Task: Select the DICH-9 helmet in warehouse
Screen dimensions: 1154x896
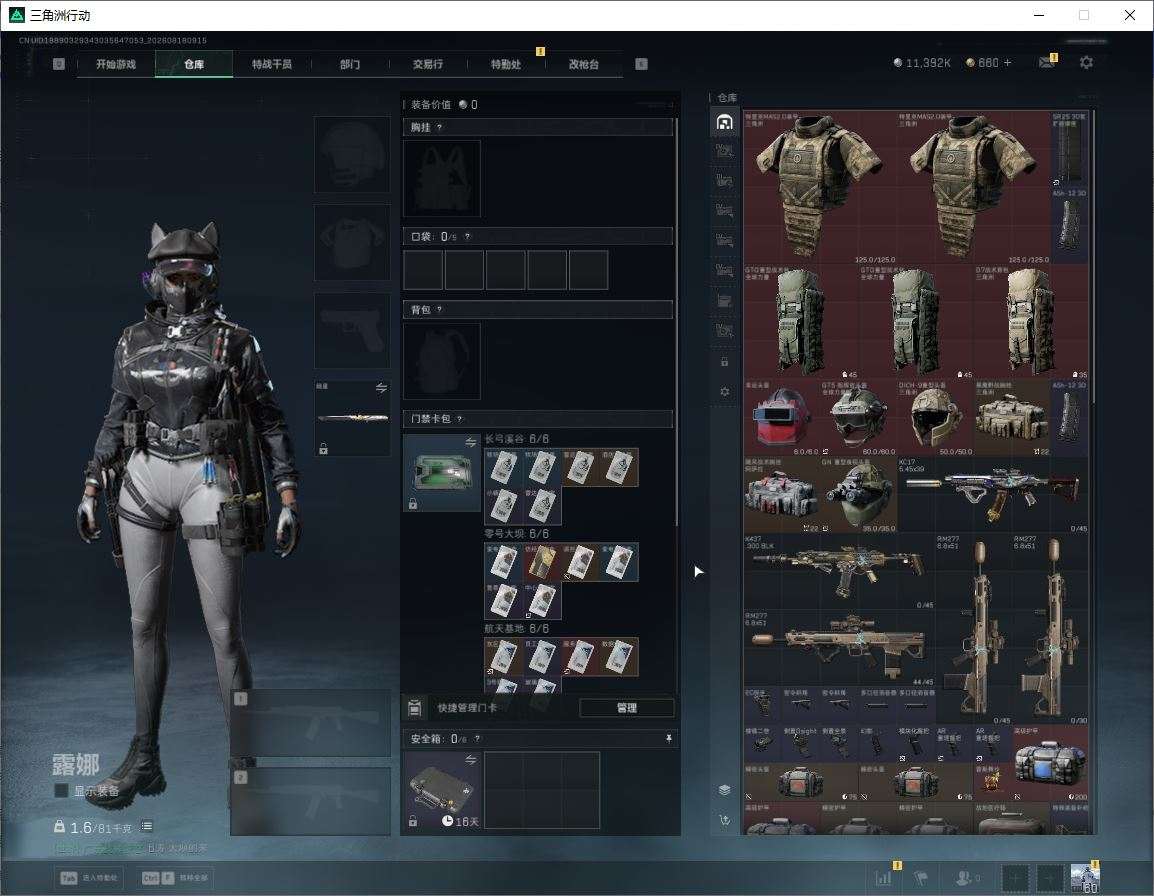Action: click(x=935, y=418)
